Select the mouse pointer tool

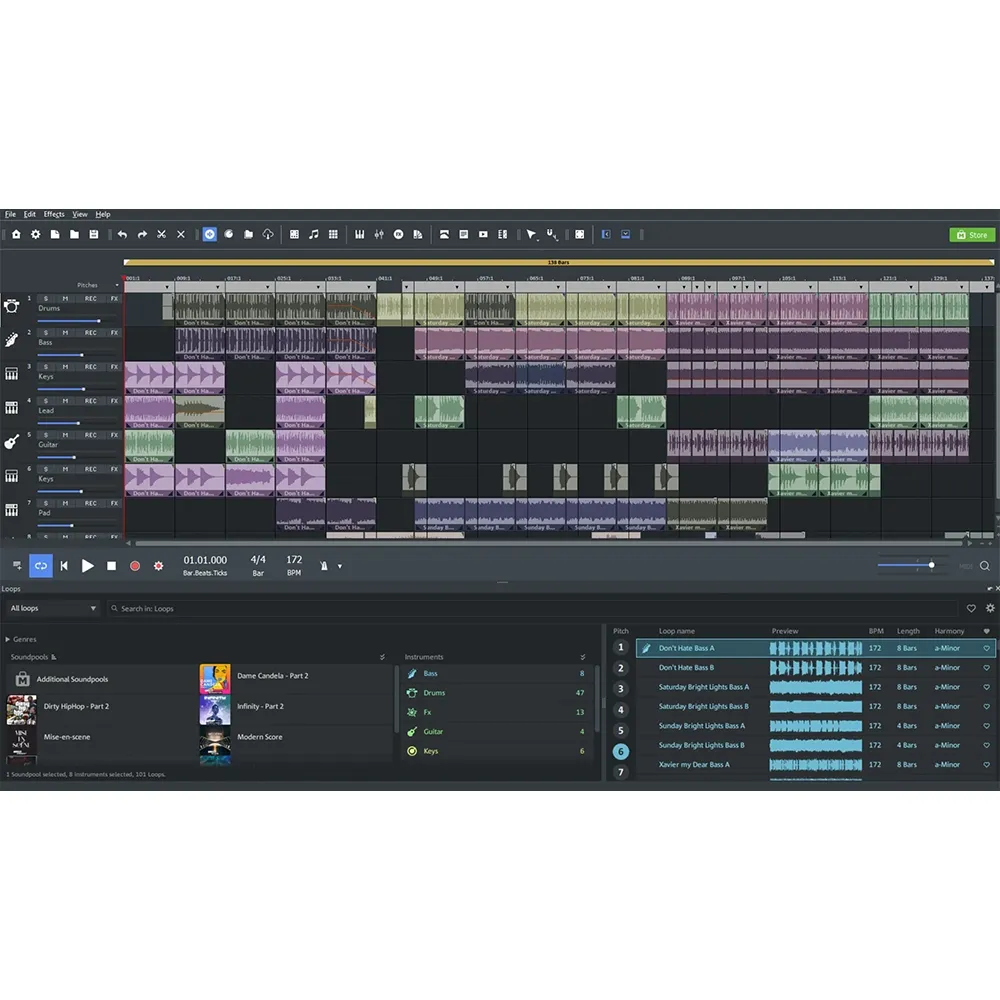click(530, 235)
